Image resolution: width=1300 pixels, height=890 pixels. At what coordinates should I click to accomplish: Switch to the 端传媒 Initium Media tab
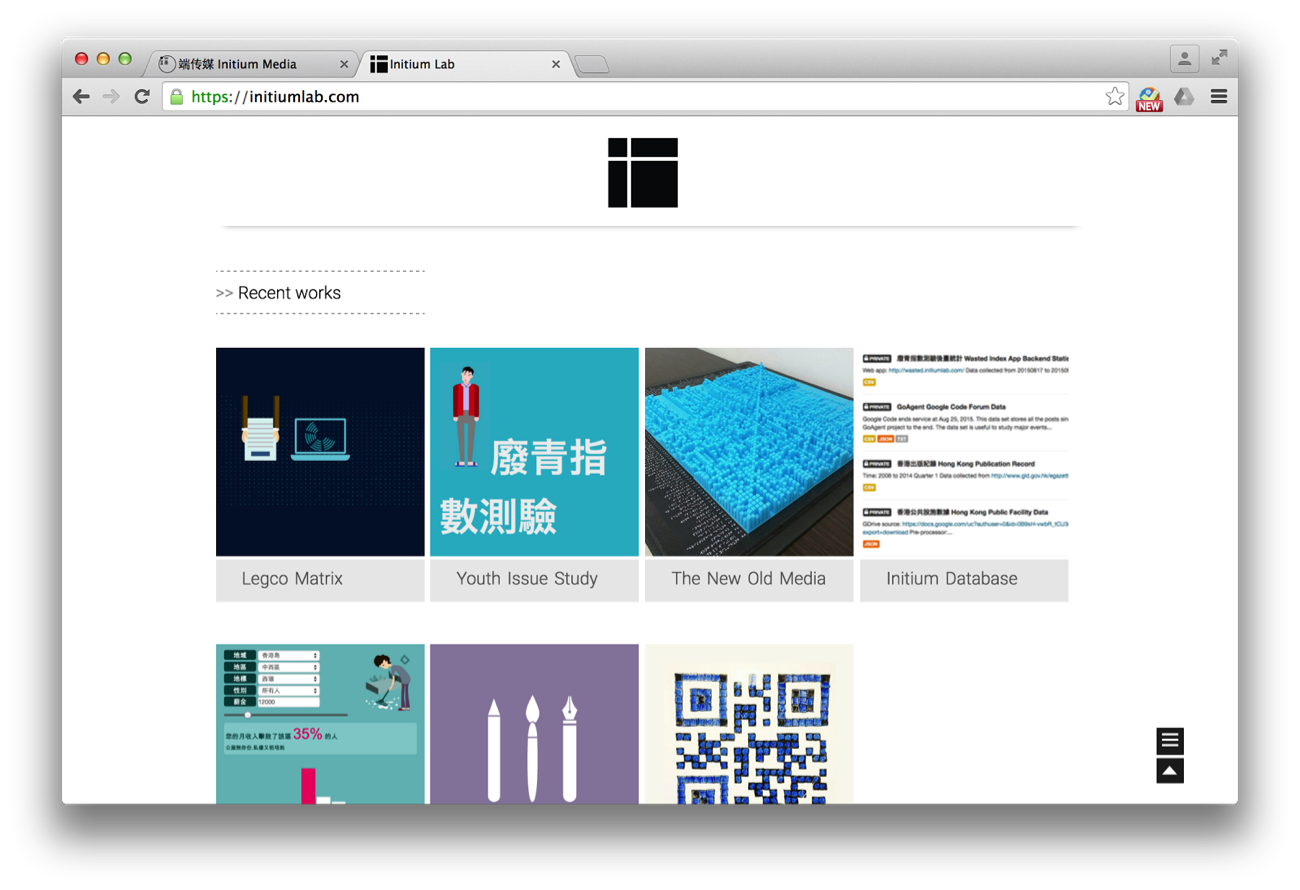pos(250,64)
